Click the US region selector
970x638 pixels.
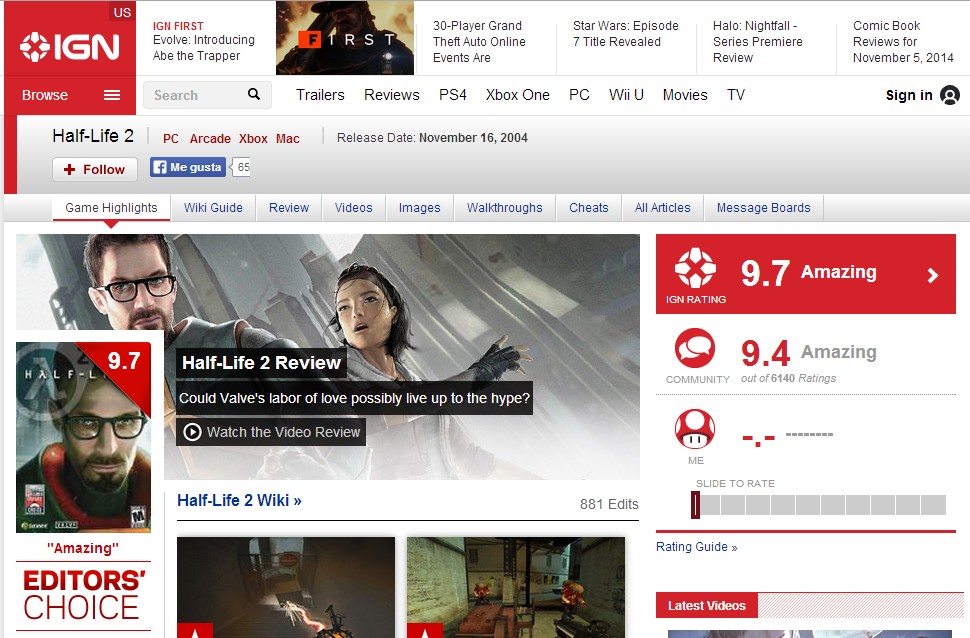pyautogui.click(x=122, y=12)
